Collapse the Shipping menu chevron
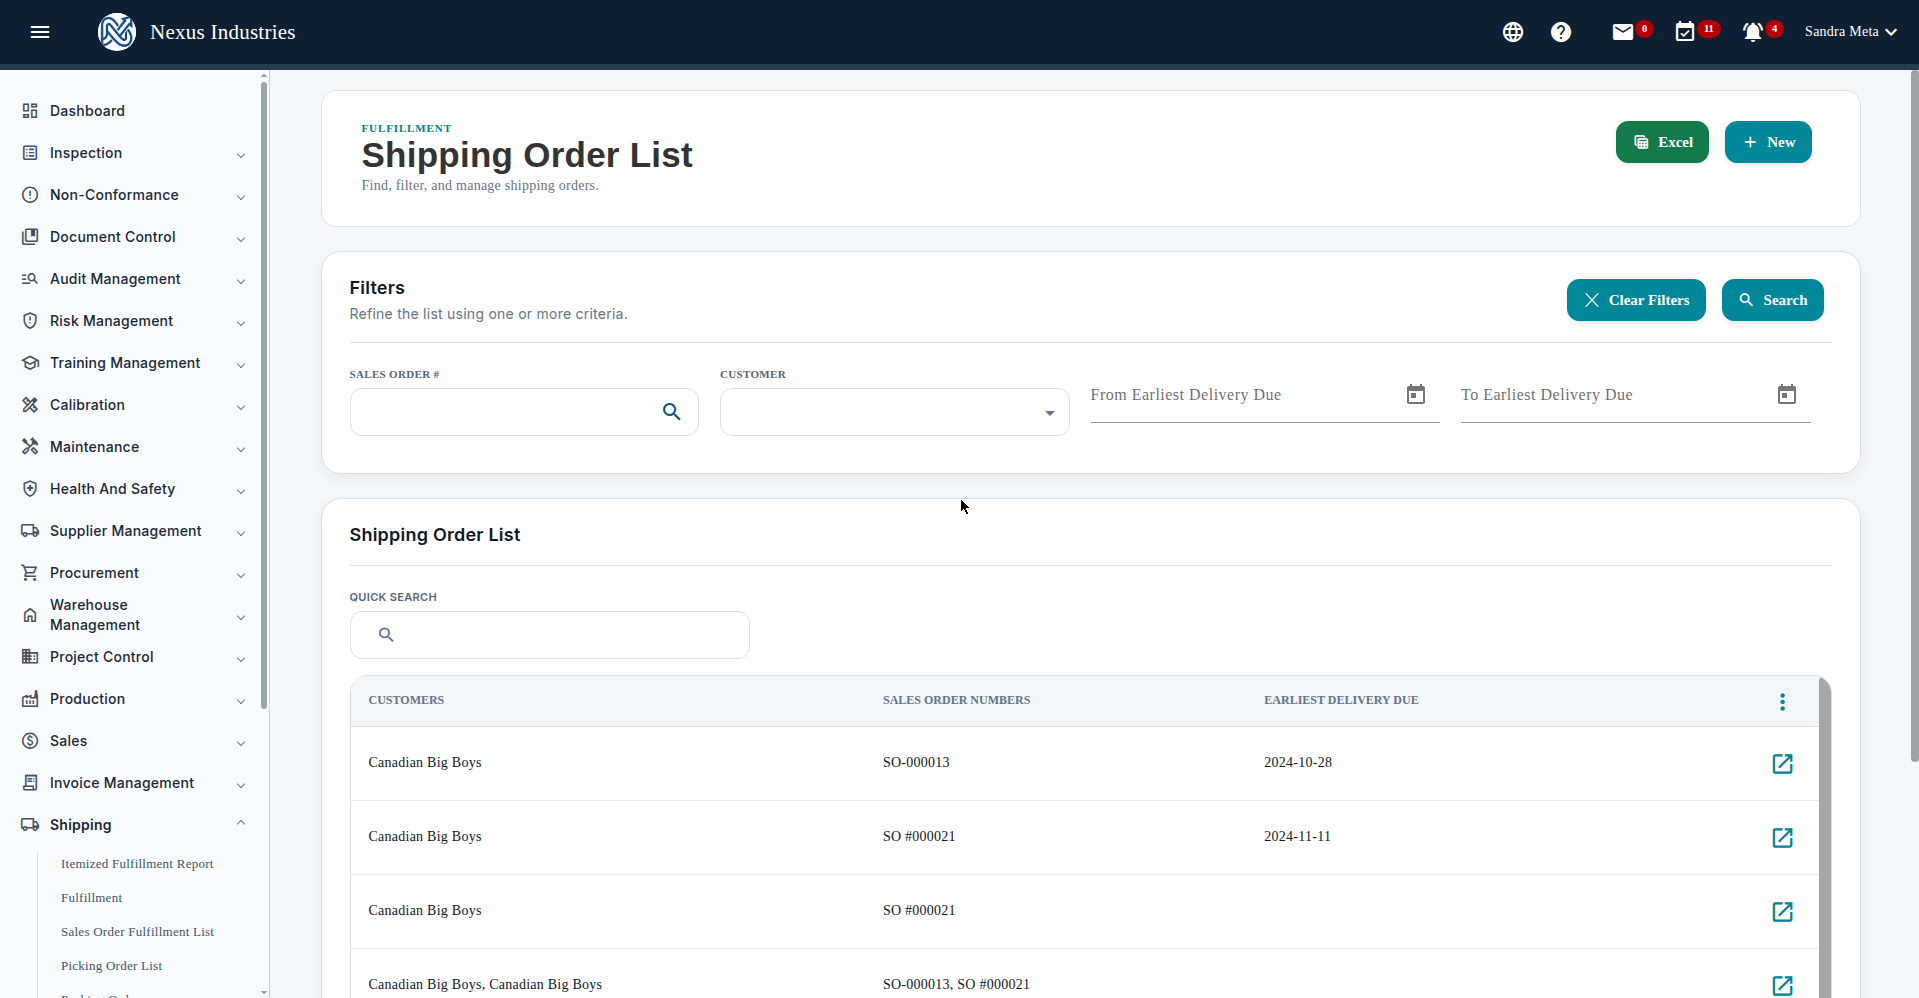This screenshot has width=1919, height=998. [241, 823]
